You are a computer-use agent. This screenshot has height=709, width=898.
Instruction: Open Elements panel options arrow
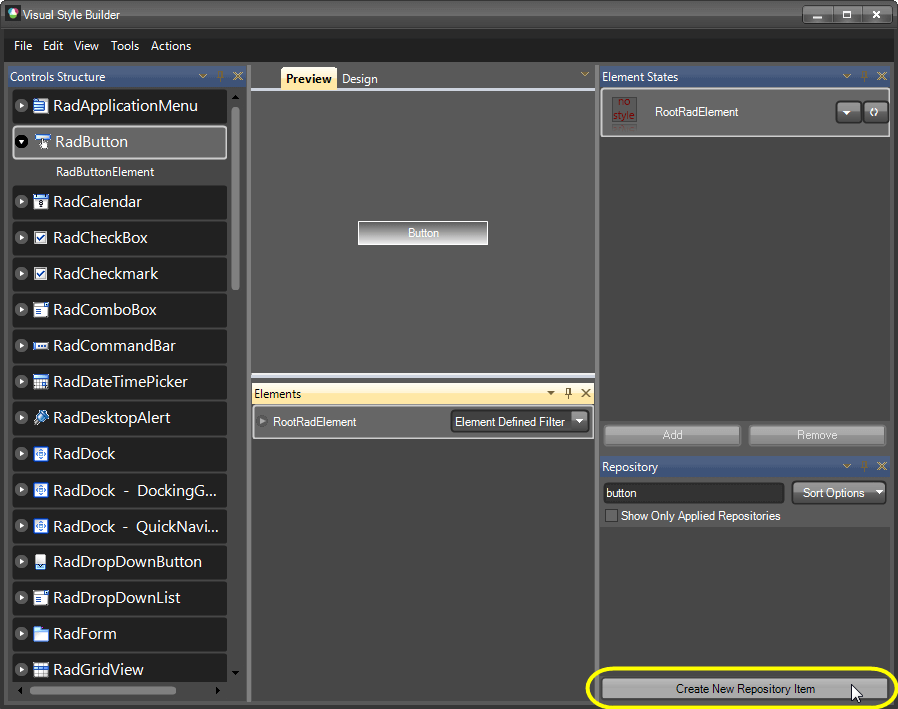pyautogui.click(x=550, y=393)
